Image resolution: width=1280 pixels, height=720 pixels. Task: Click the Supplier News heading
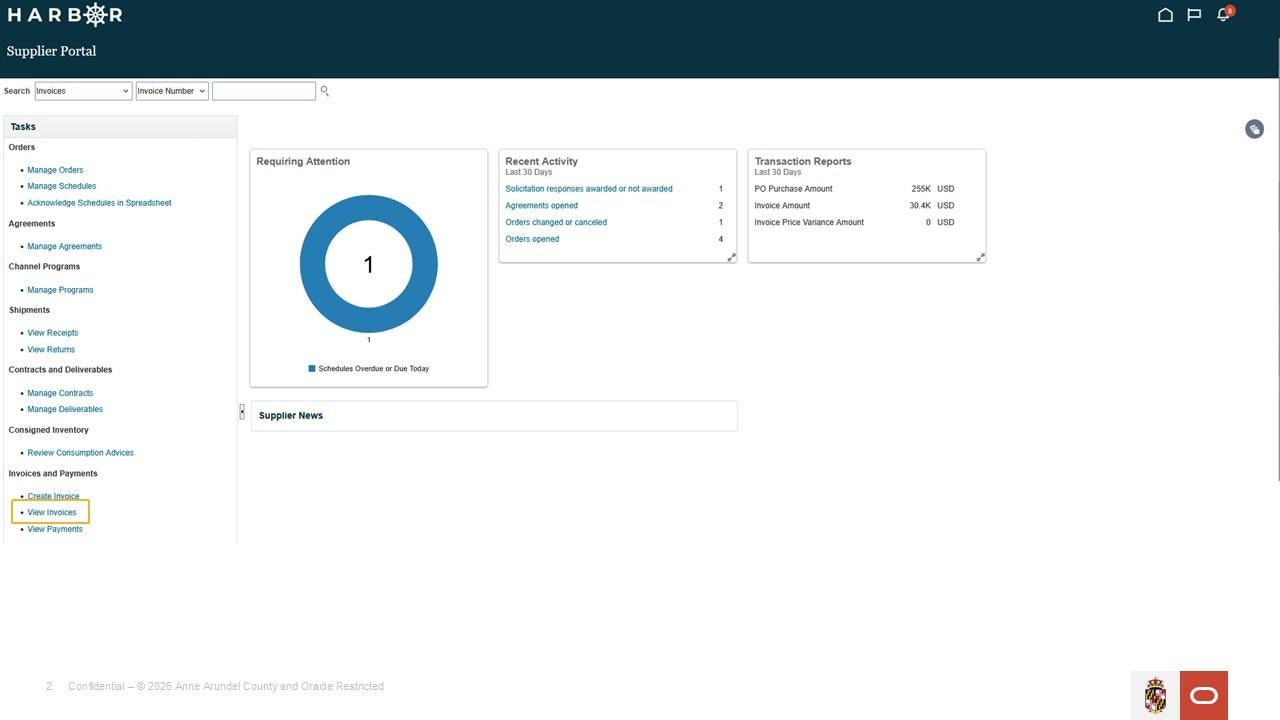click(291, 416)
